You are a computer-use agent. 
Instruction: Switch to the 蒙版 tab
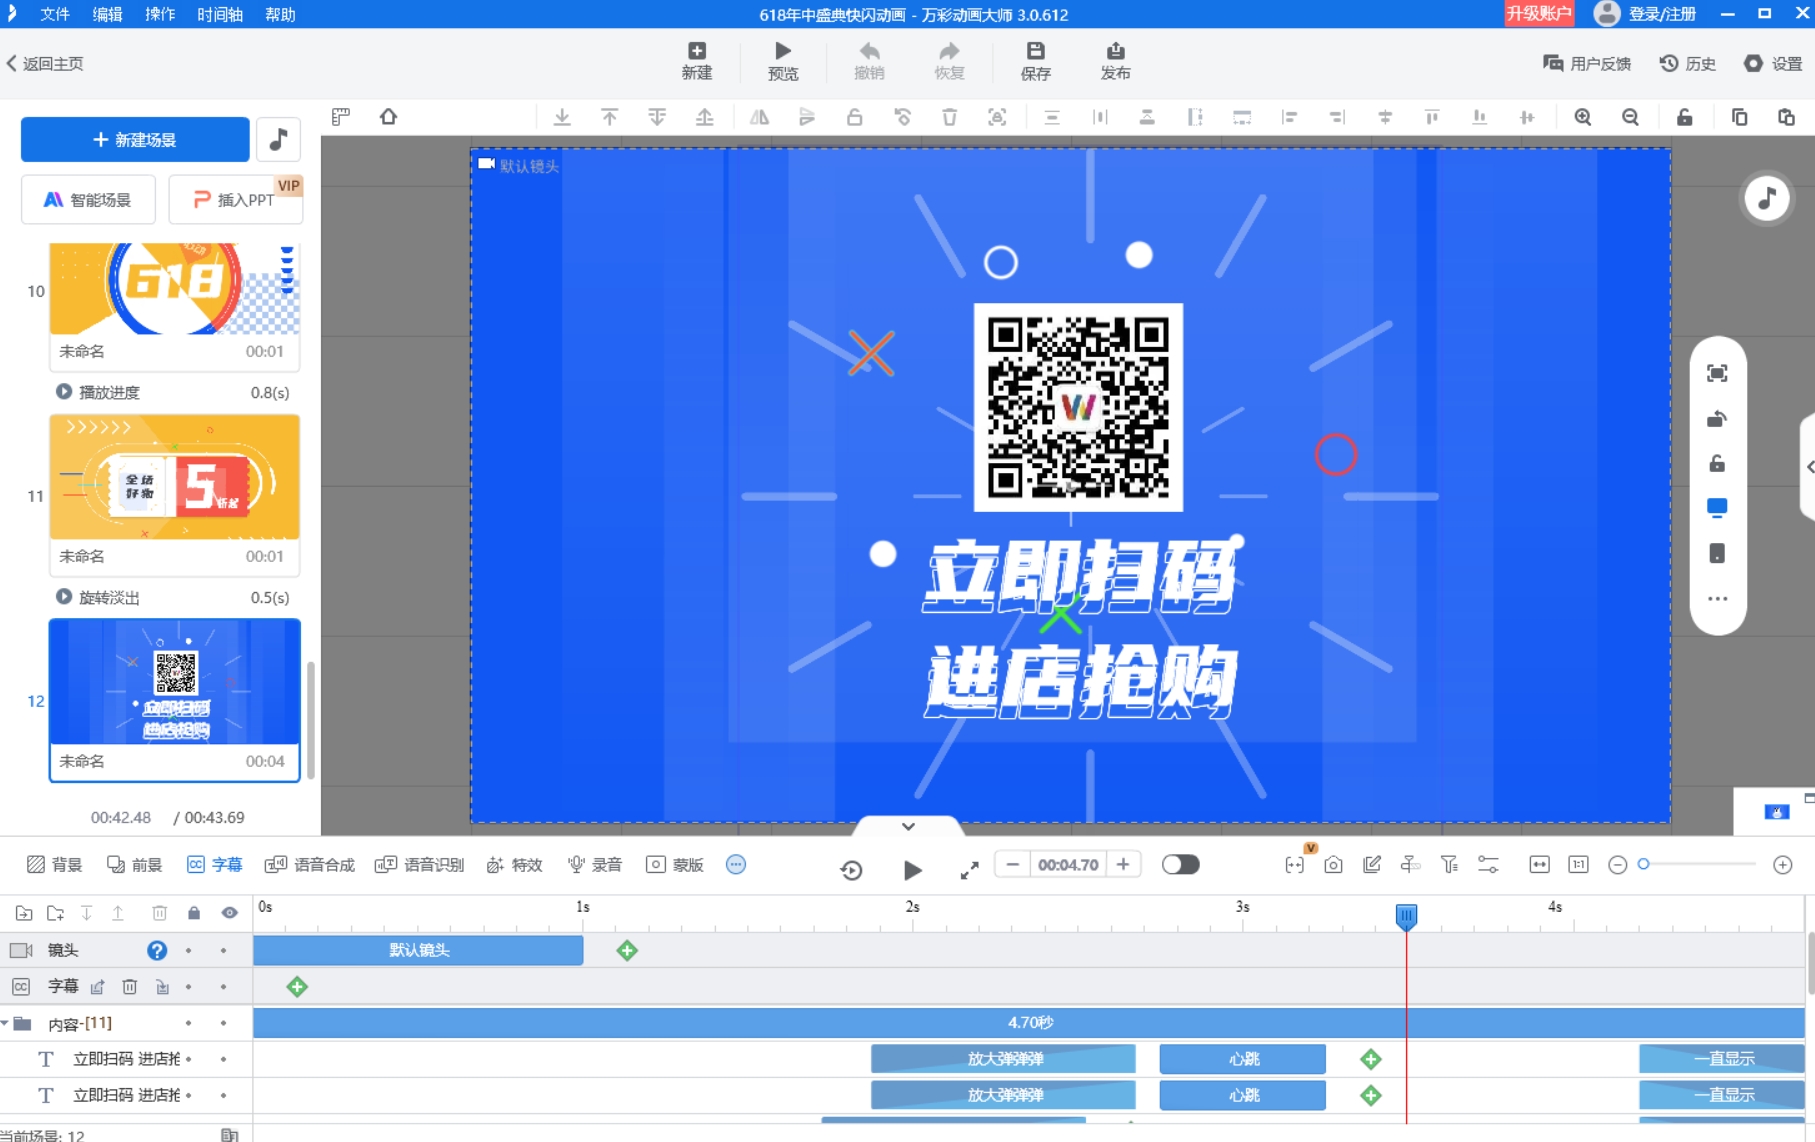[x=675, y=864]
